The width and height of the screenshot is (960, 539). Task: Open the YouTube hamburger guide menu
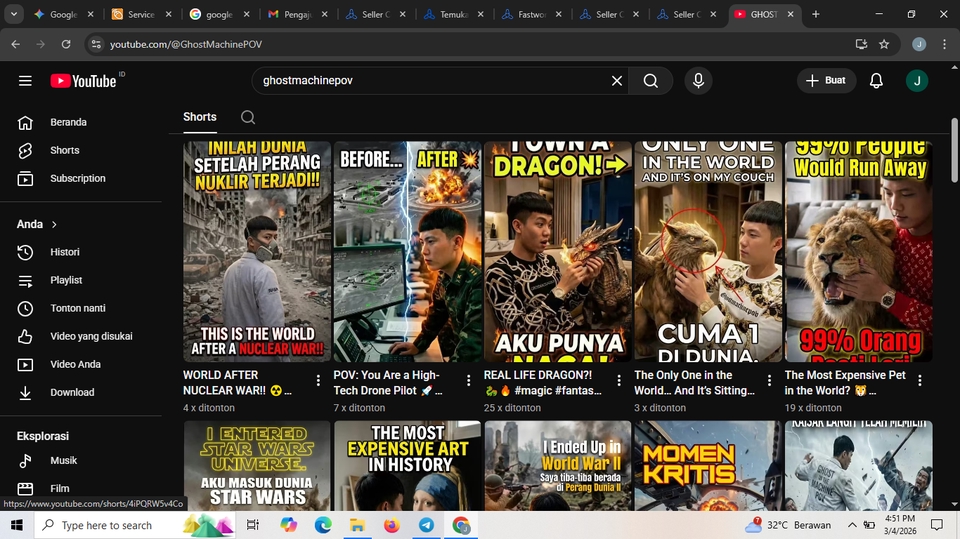[x=25, y=81]
